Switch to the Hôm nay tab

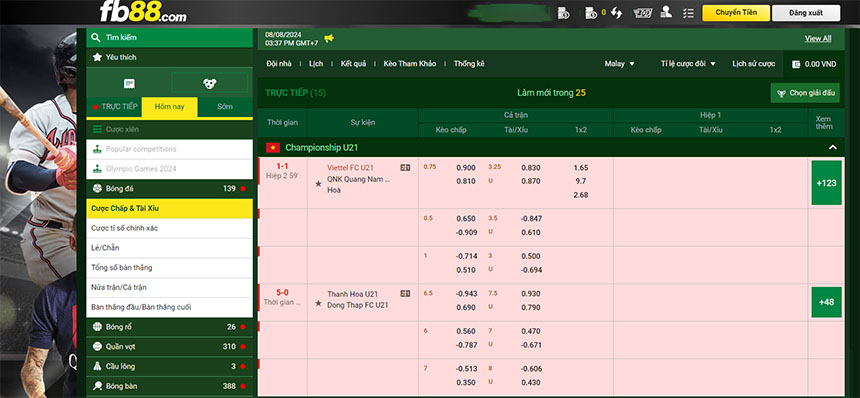click(169, 107)
